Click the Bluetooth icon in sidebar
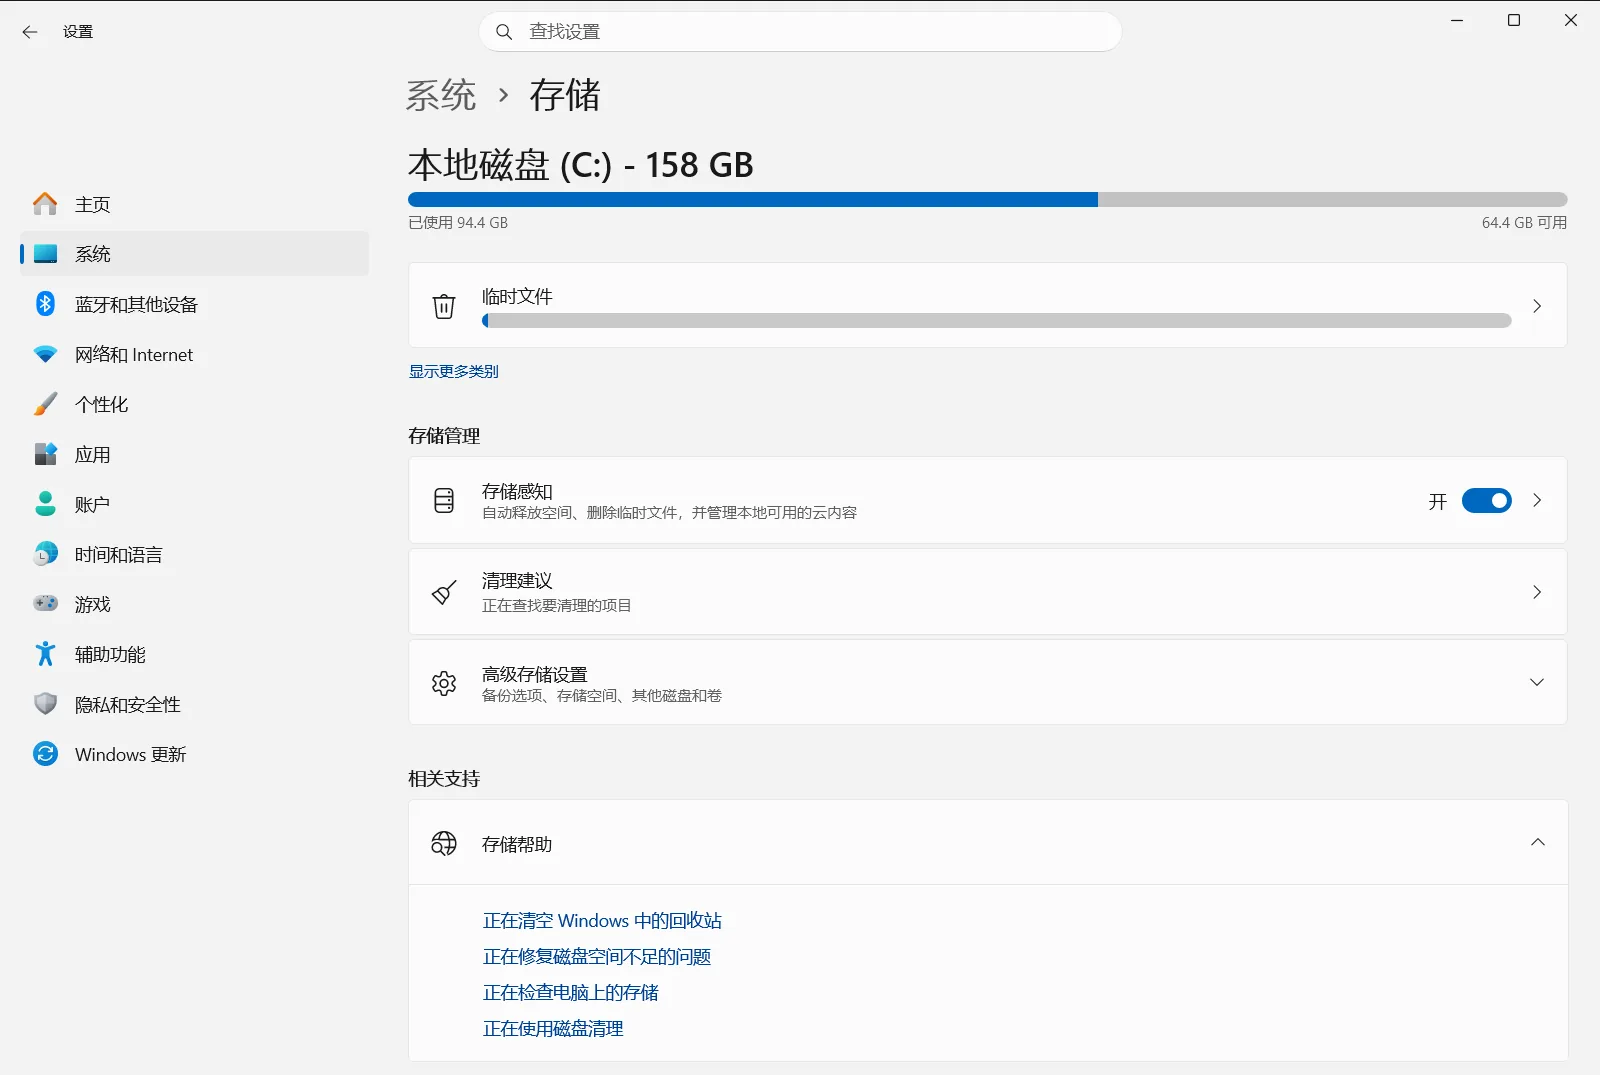 click(45, 304)
